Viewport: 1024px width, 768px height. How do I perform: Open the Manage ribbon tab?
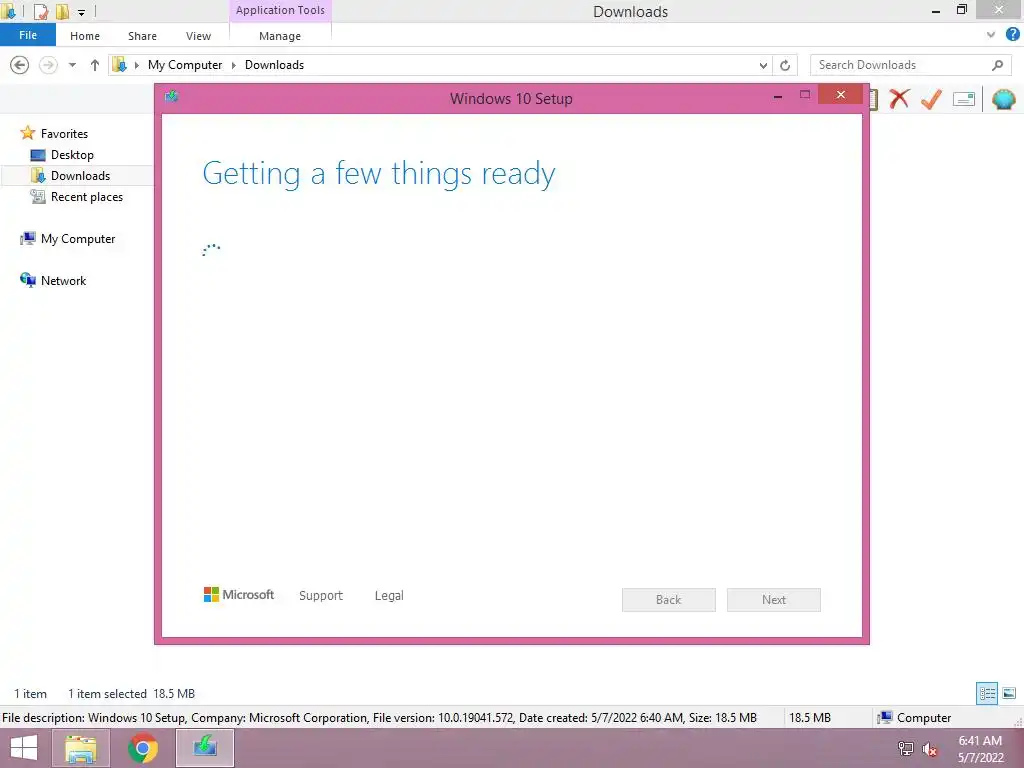coord(280,36)
